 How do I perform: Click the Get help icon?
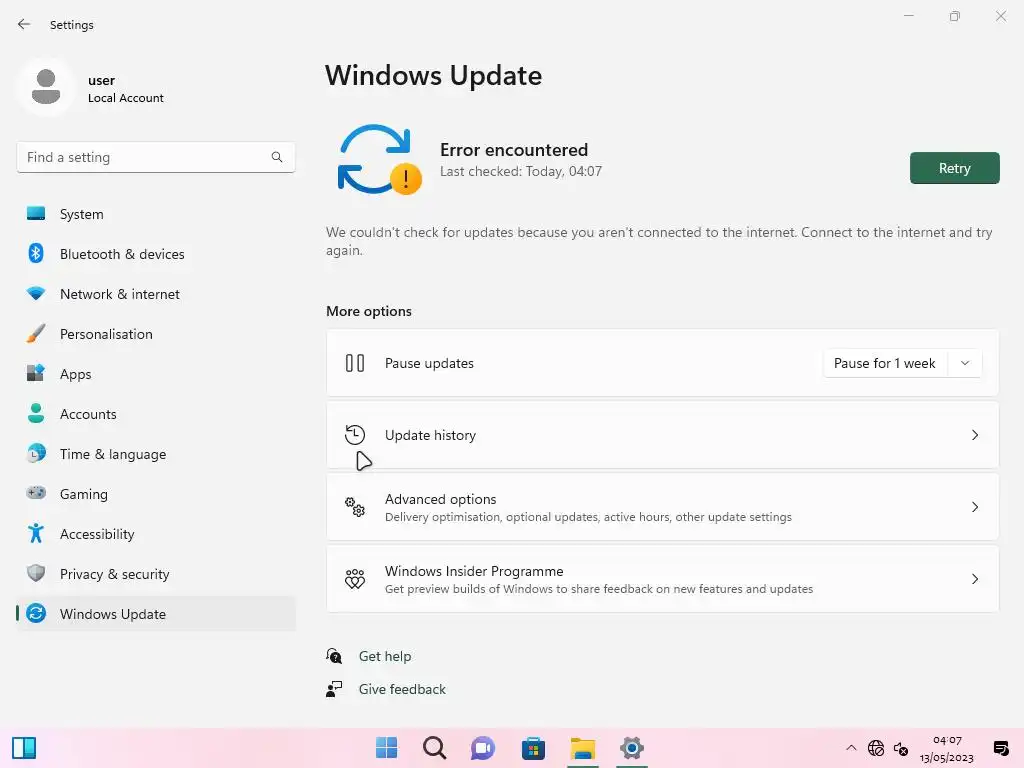(x=334, y=656)
